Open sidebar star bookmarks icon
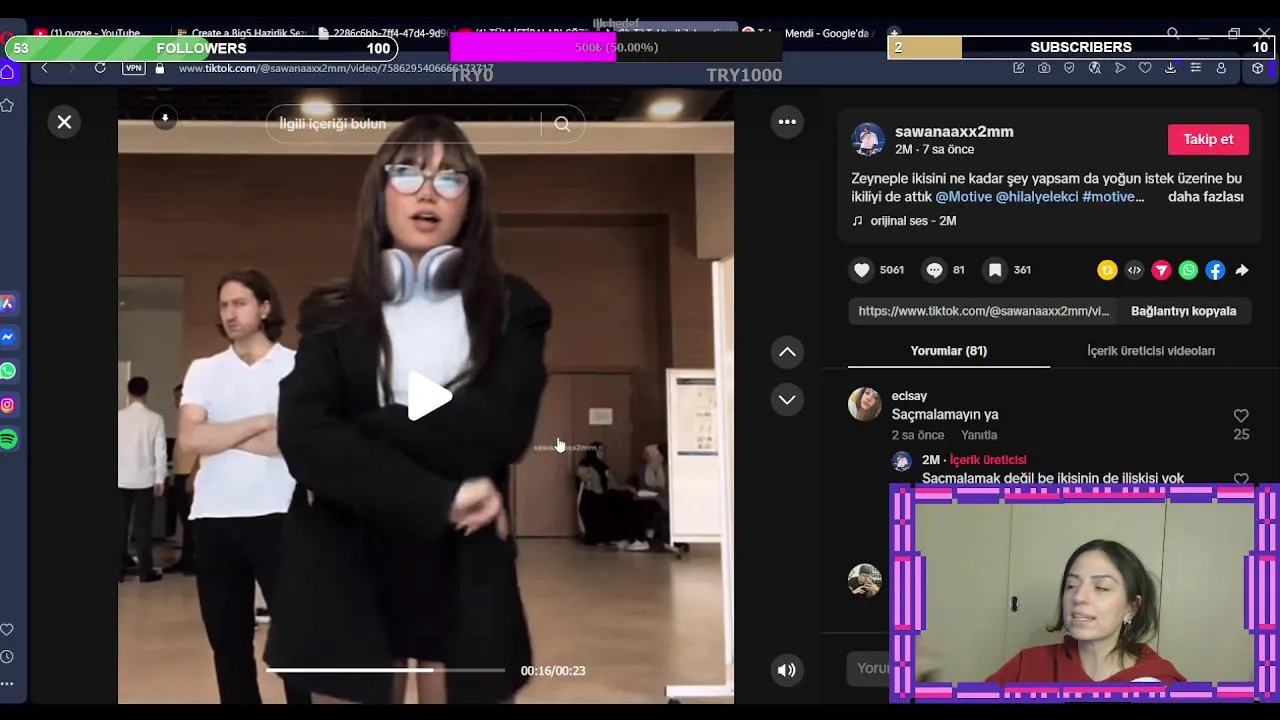 tap(7, 105)
